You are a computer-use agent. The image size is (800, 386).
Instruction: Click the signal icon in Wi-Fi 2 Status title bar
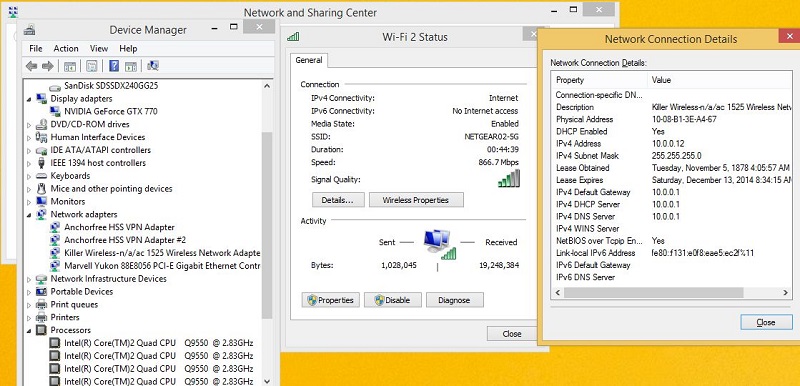[x=293, y=36]
